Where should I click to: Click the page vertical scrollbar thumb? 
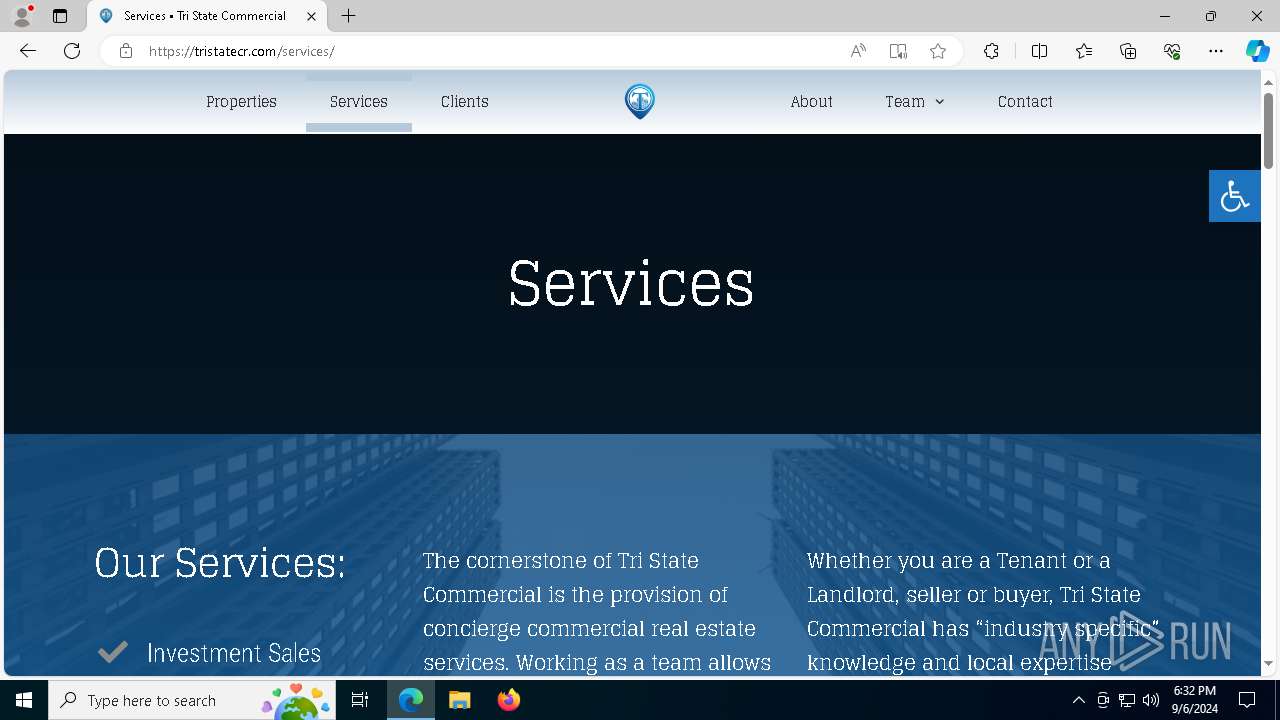click(x=1268, y=130)
